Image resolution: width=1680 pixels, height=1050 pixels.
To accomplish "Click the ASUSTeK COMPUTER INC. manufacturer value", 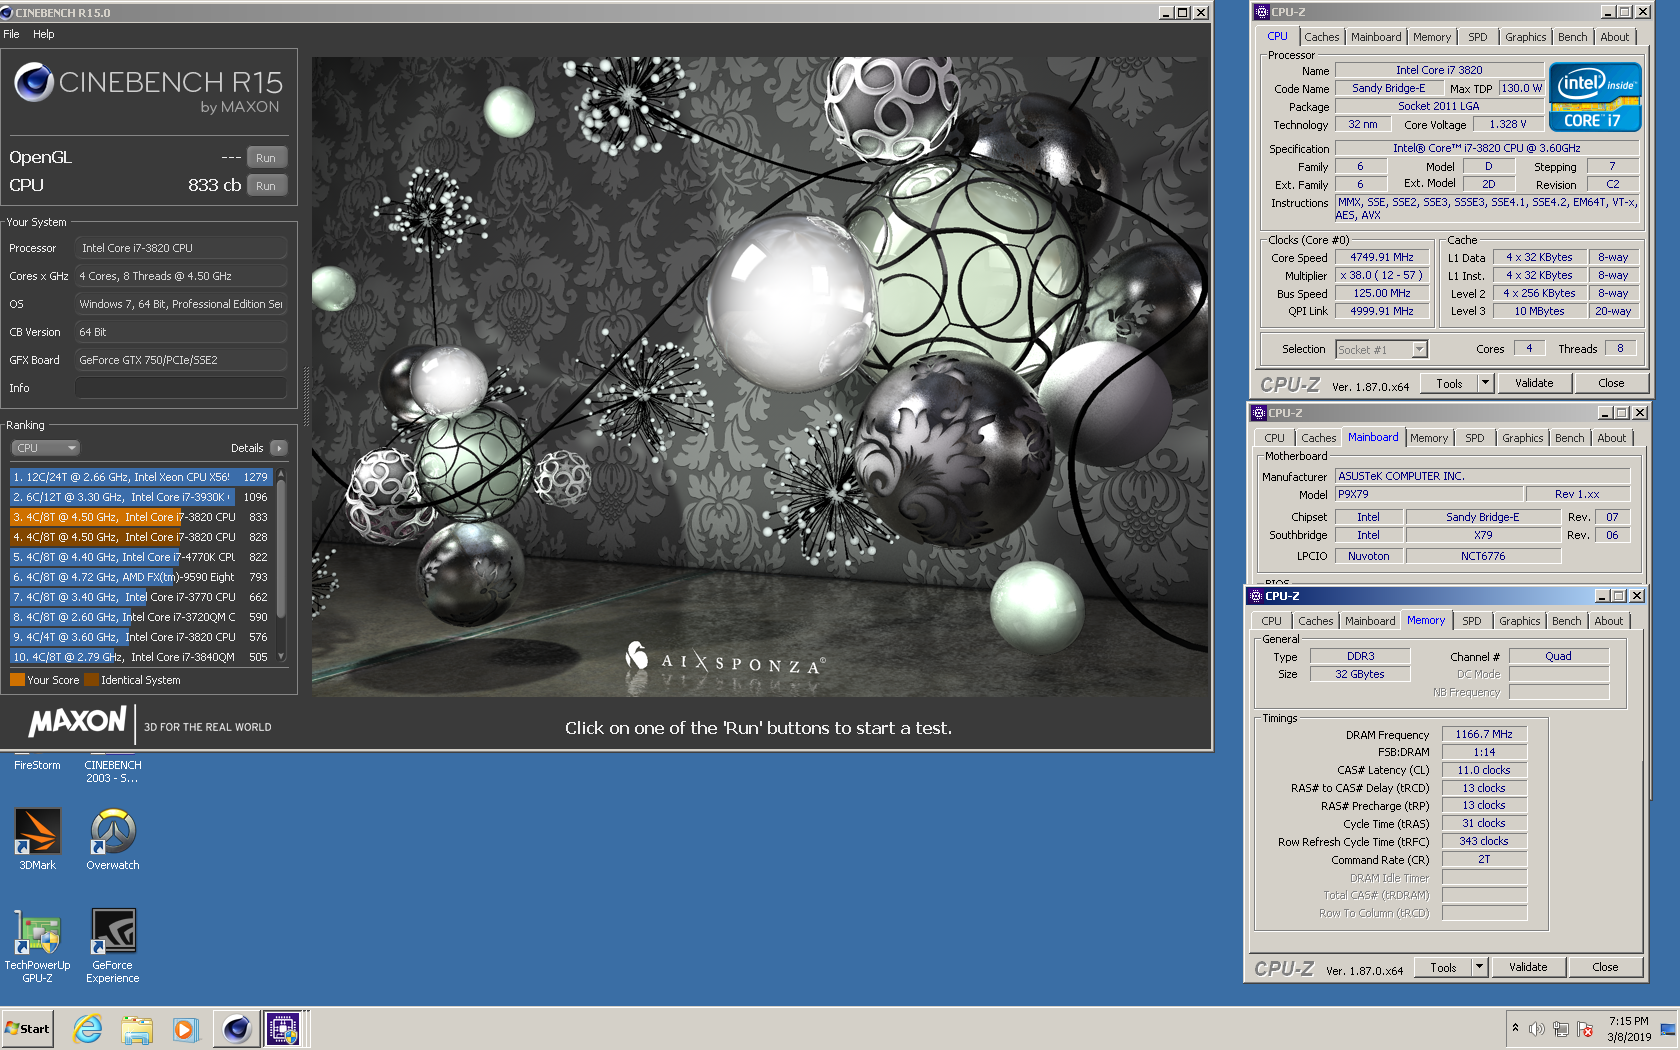I will 1483,476.
